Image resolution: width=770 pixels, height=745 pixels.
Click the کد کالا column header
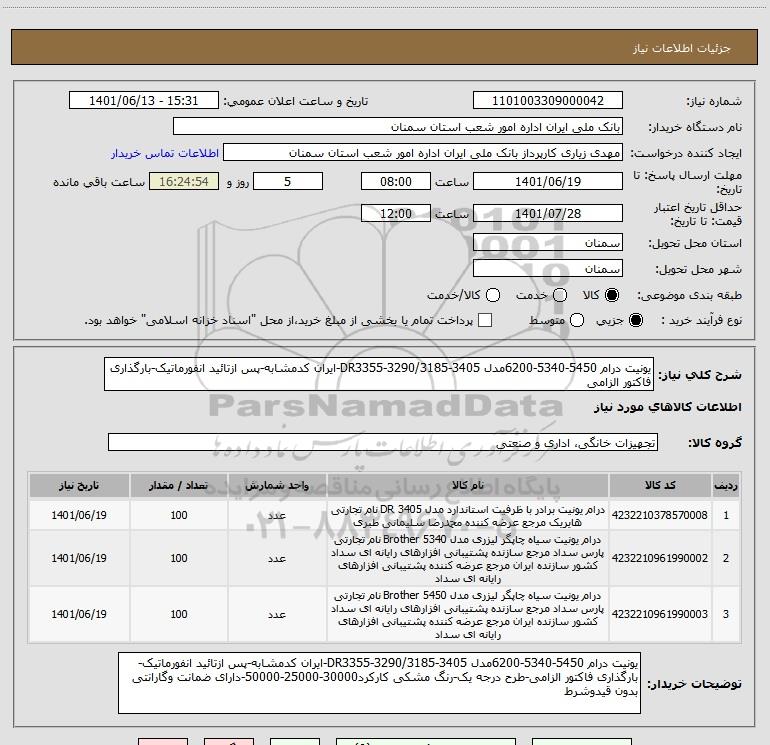[x=660, y=485]
